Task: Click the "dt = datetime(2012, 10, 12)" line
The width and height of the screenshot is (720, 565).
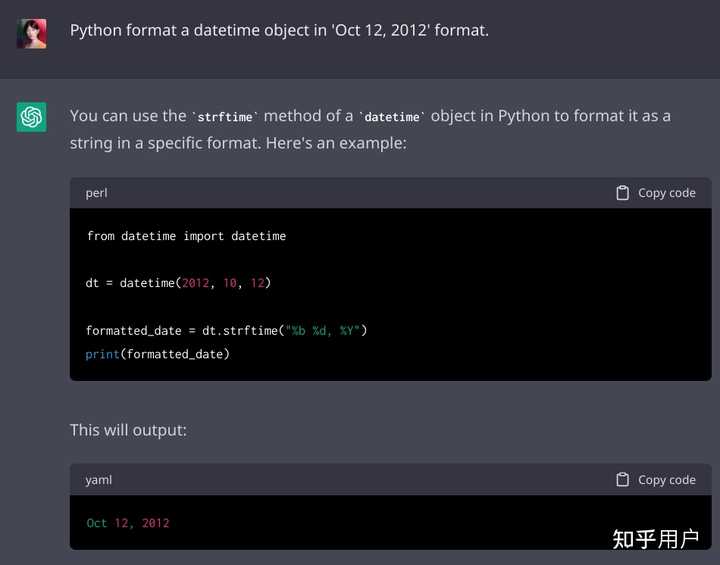Action: click(178, 283)
